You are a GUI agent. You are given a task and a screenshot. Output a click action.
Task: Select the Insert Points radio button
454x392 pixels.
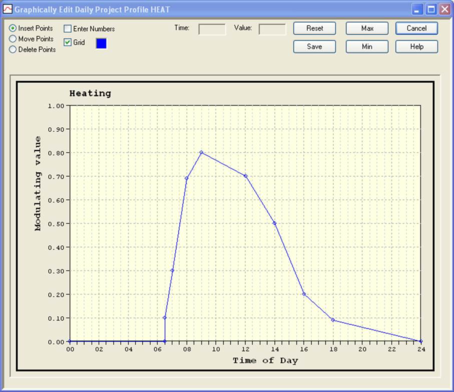(x=13, y=28)
